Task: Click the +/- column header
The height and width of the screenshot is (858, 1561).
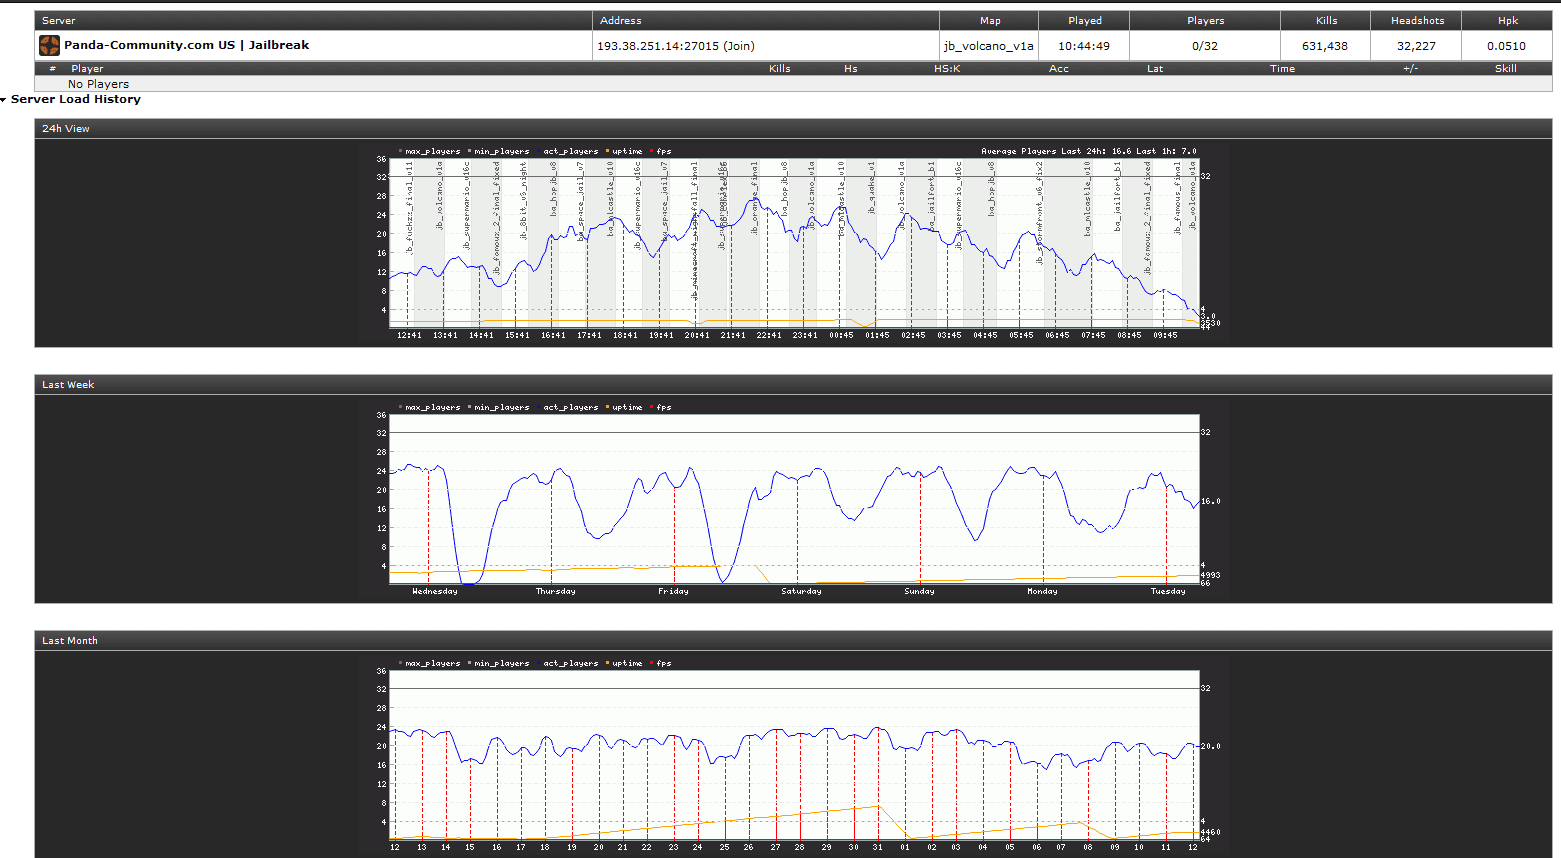Action: click(1410, 69)
